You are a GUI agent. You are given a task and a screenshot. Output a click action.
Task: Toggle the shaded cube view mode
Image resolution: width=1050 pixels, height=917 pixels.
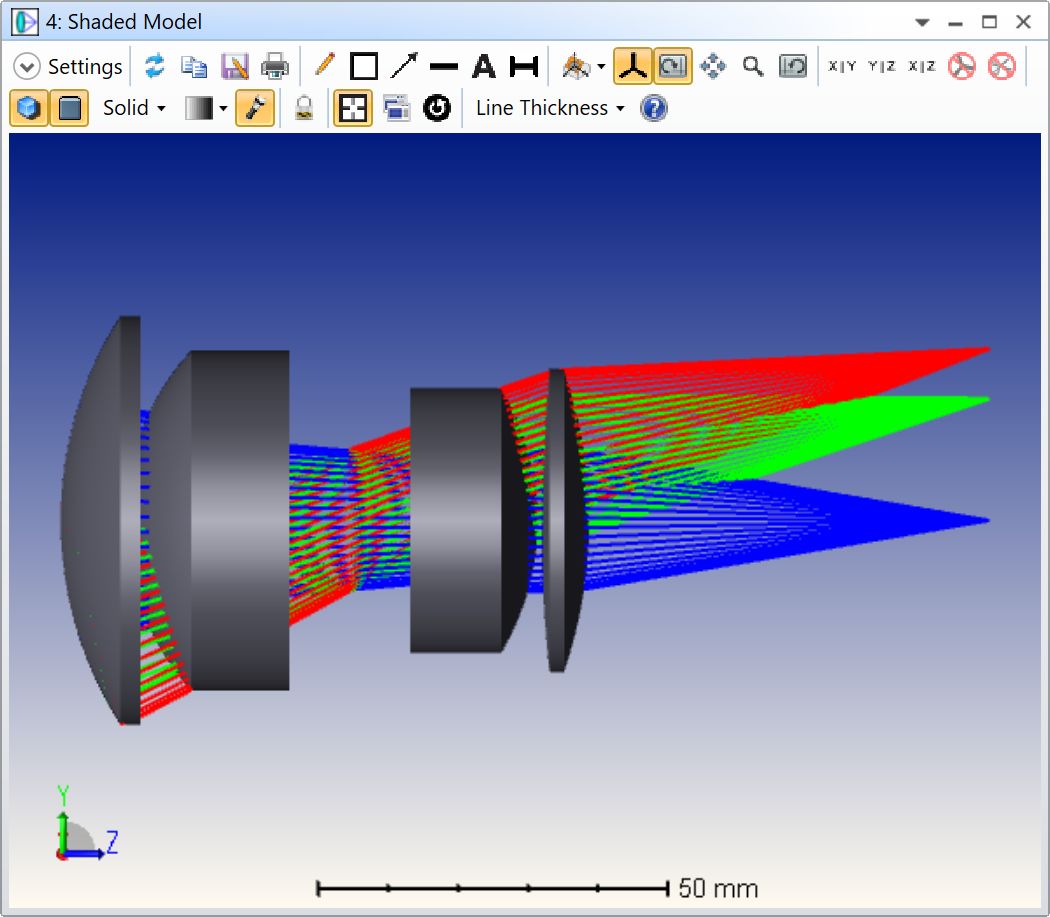coord(29,108)
